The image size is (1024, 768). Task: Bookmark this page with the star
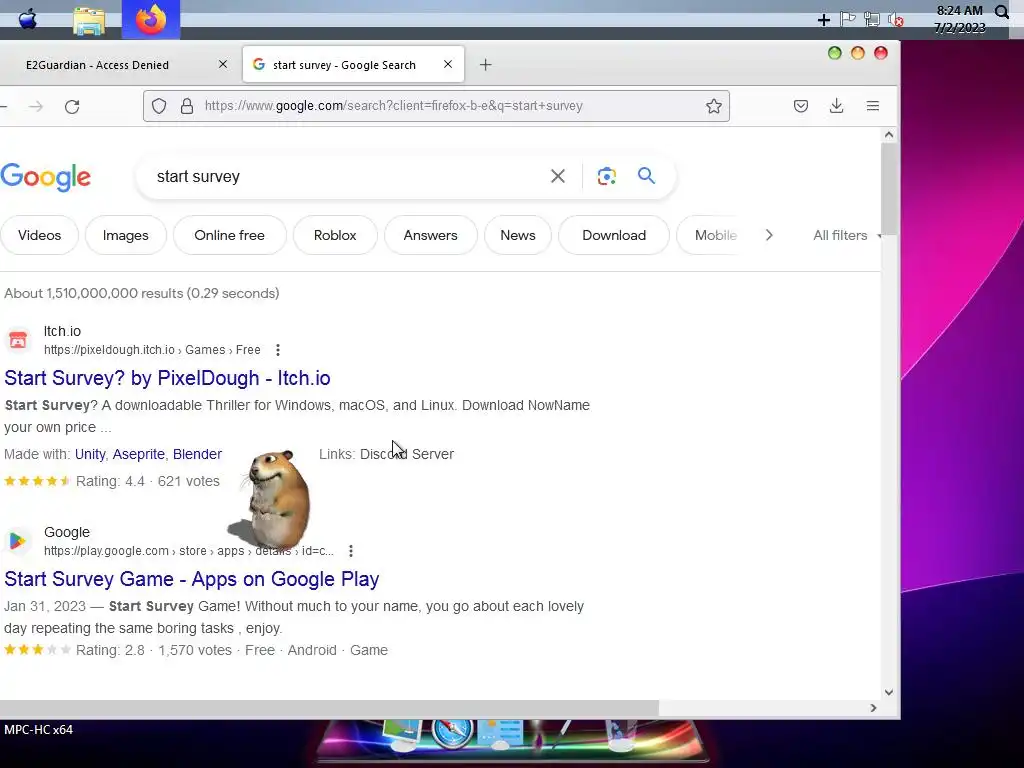coord(714,106)
